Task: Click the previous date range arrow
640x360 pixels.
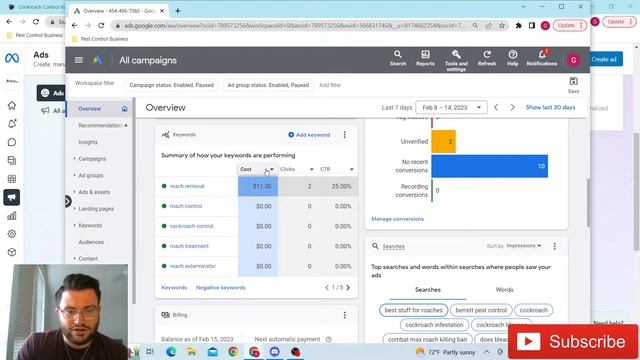Action: coord(496,107)
